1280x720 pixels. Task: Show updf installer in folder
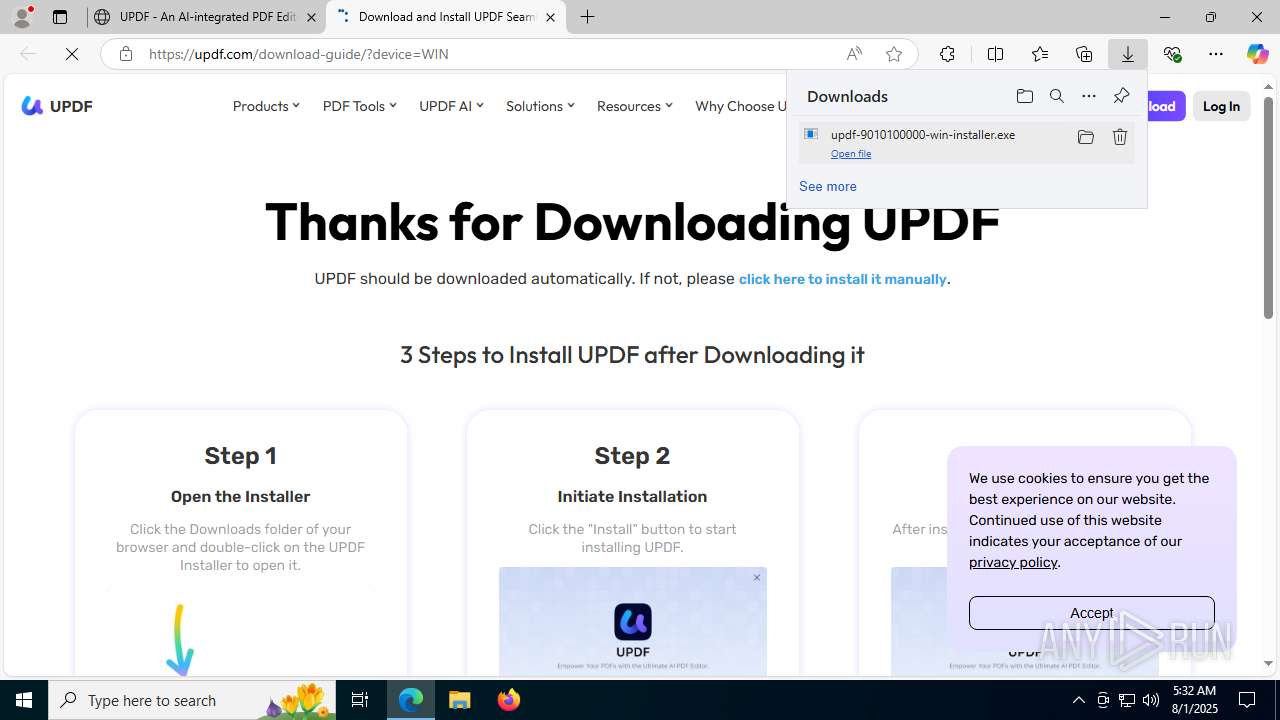click(1086, 137)
